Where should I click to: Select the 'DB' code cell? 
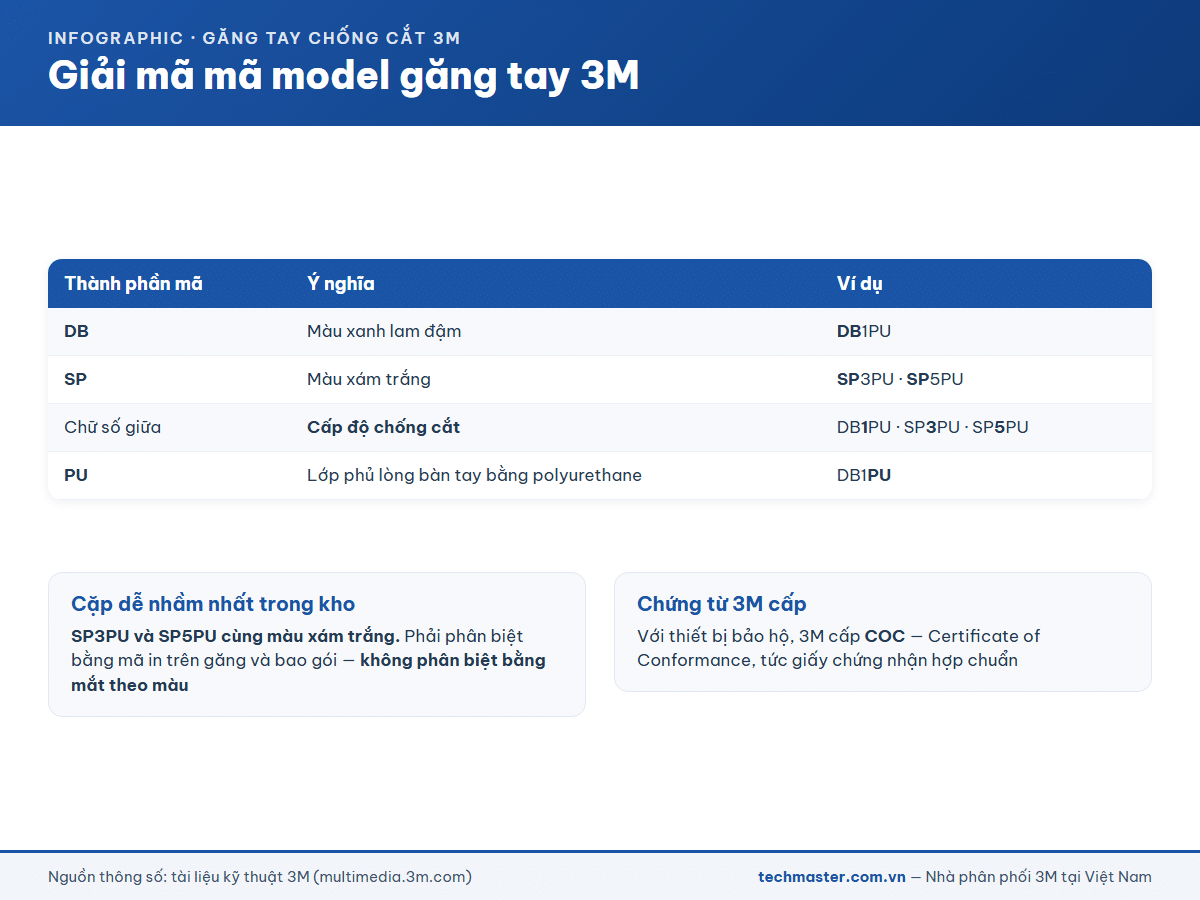pyautogui.click(x=77, y=331)
